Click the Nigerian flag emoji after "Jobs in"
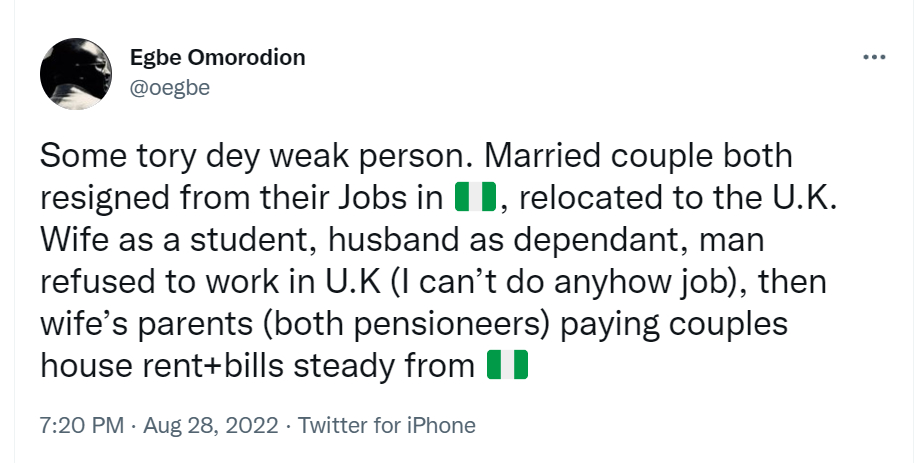Viewport: 916px width, 463px height. pos(475,197)
